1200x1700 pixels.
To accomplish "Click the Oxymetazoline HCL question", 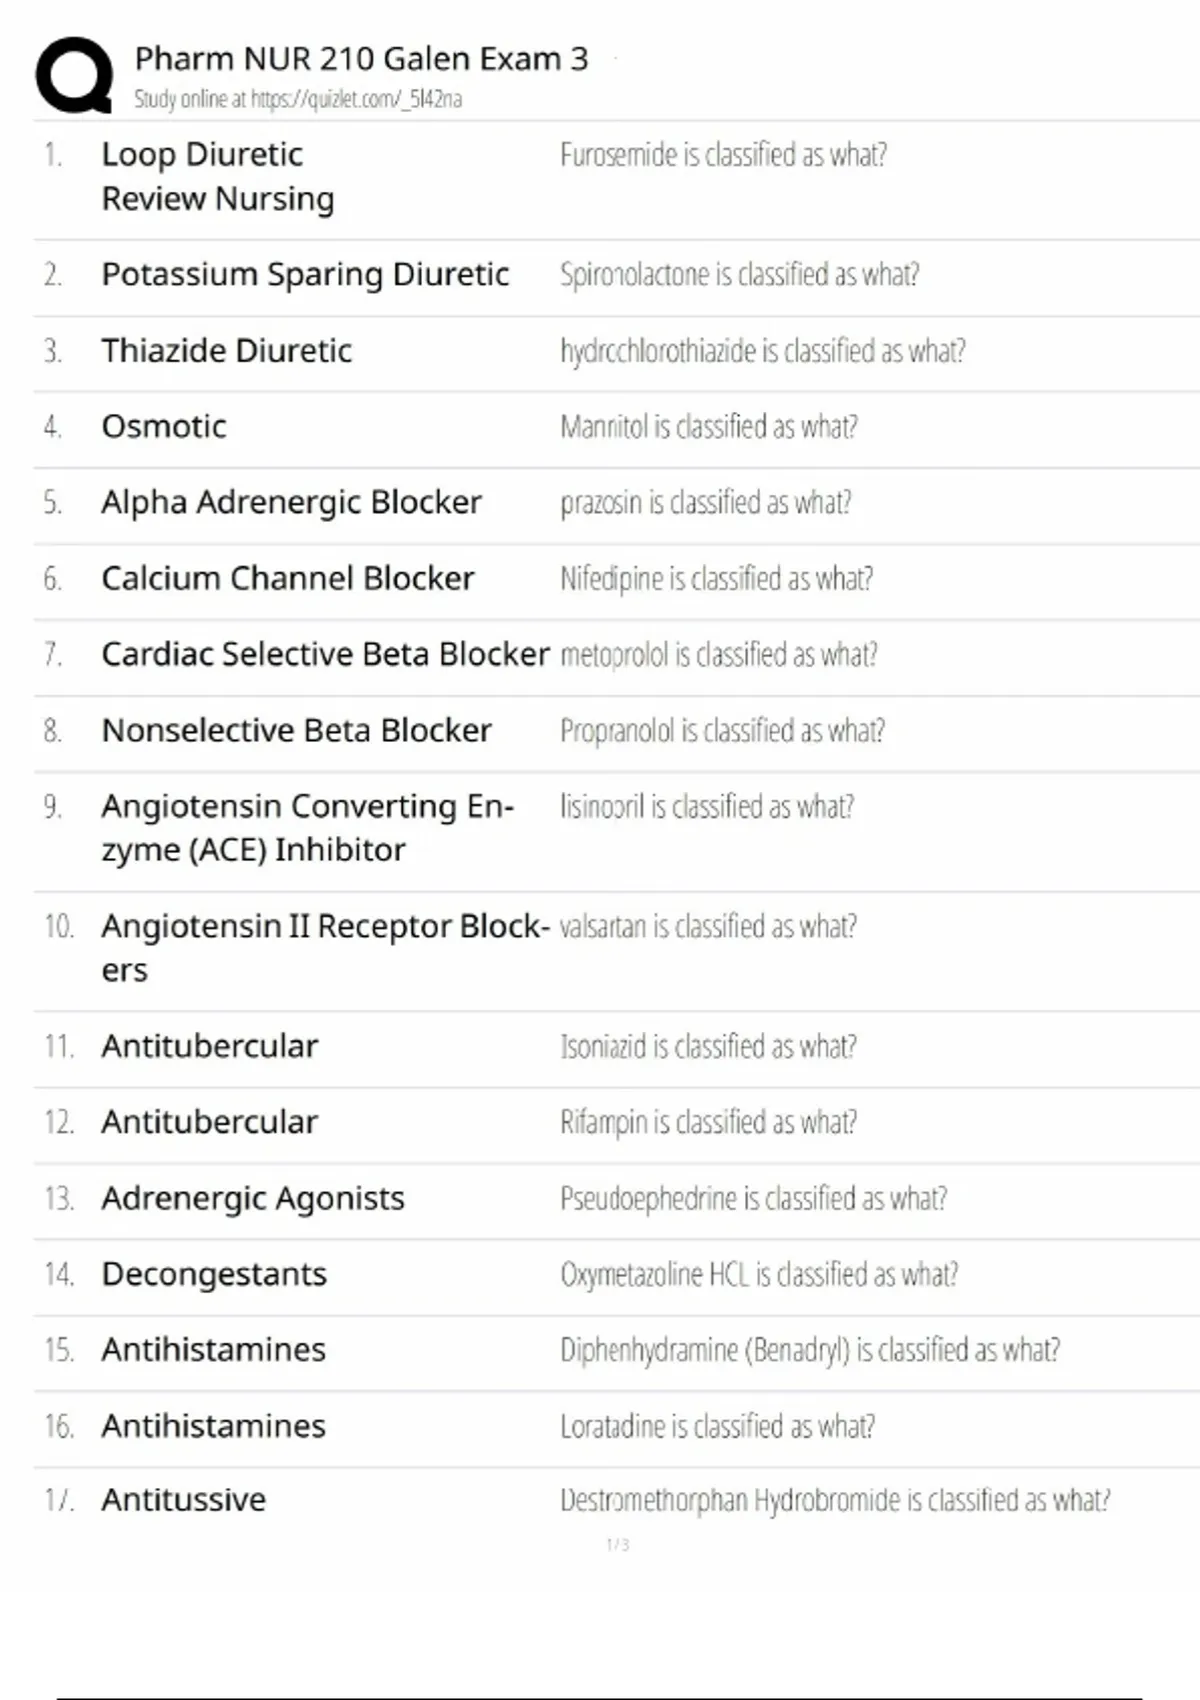I will (759, 1274).
